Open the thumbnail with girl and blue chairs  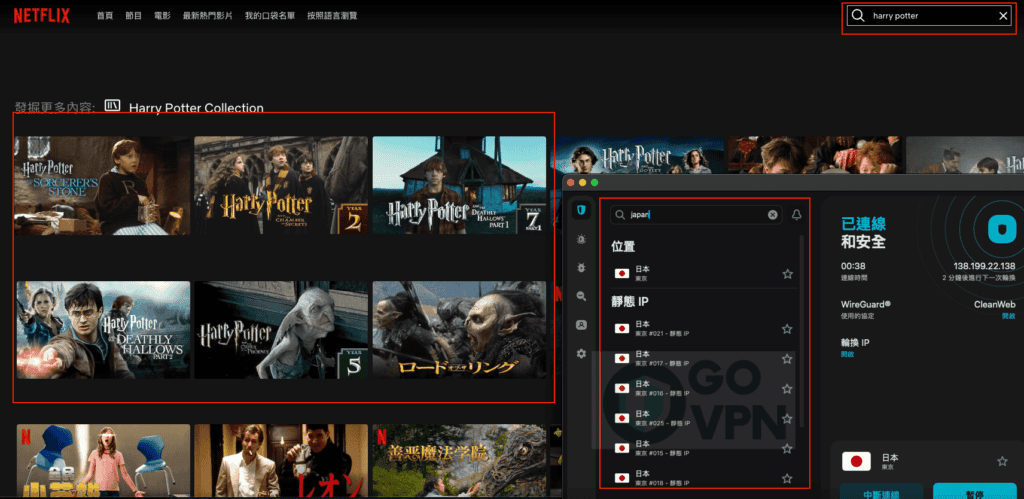103,461
